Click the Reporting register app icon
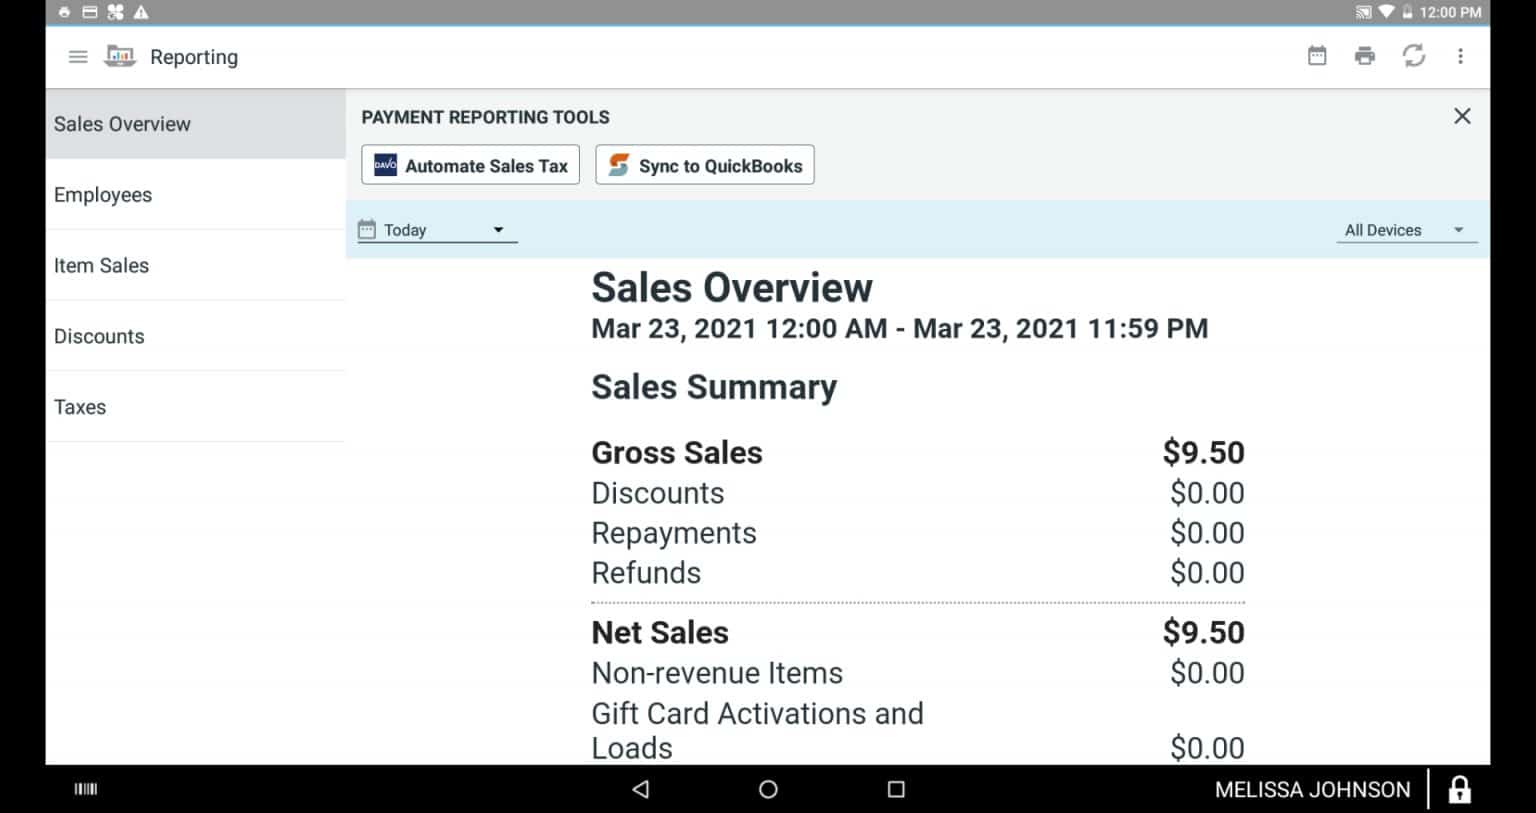Screen dimensions: 1536x813 point(120,56)
